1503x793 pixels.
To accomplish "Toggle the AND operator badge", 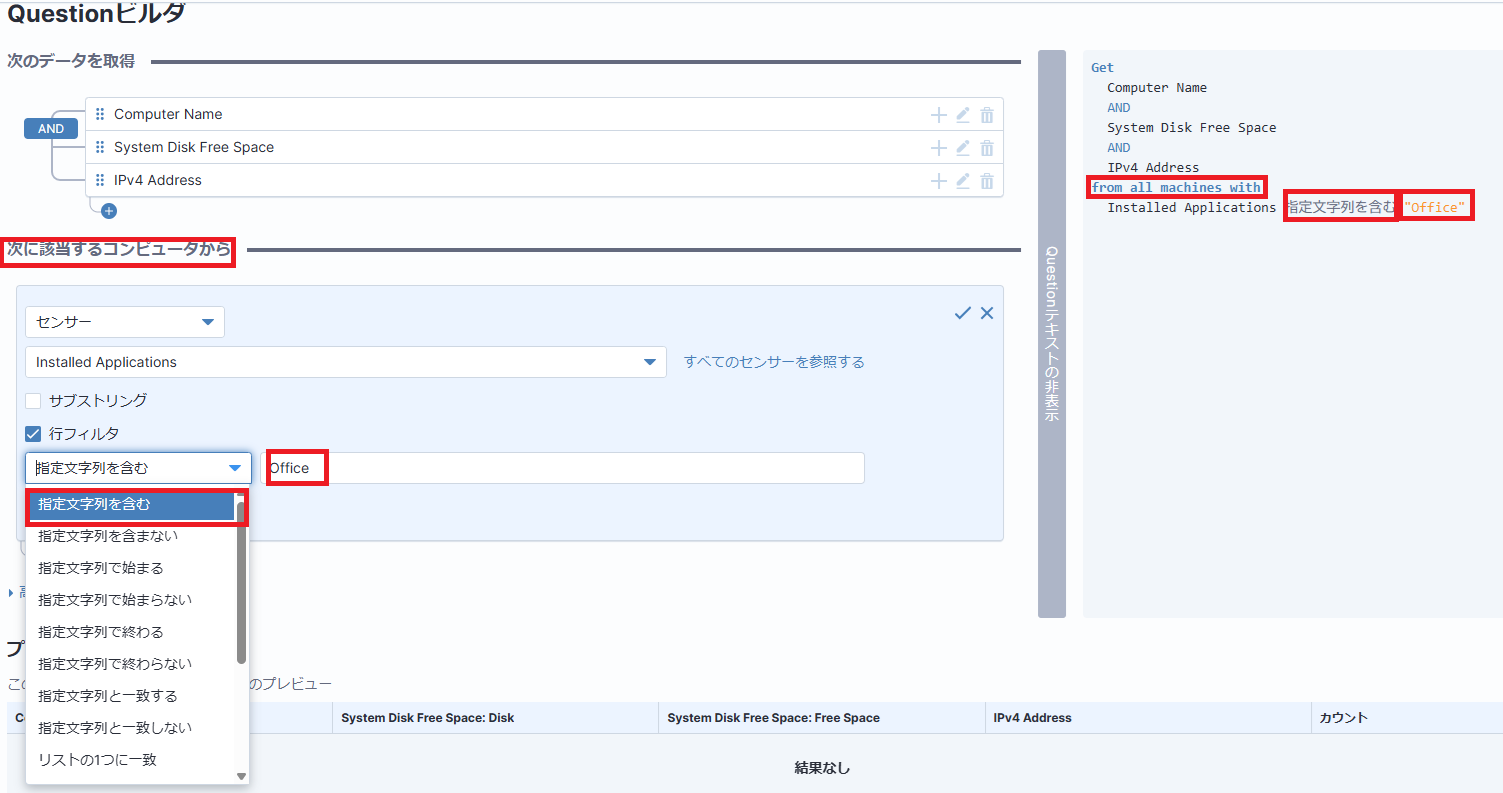I will pos(51,129).
